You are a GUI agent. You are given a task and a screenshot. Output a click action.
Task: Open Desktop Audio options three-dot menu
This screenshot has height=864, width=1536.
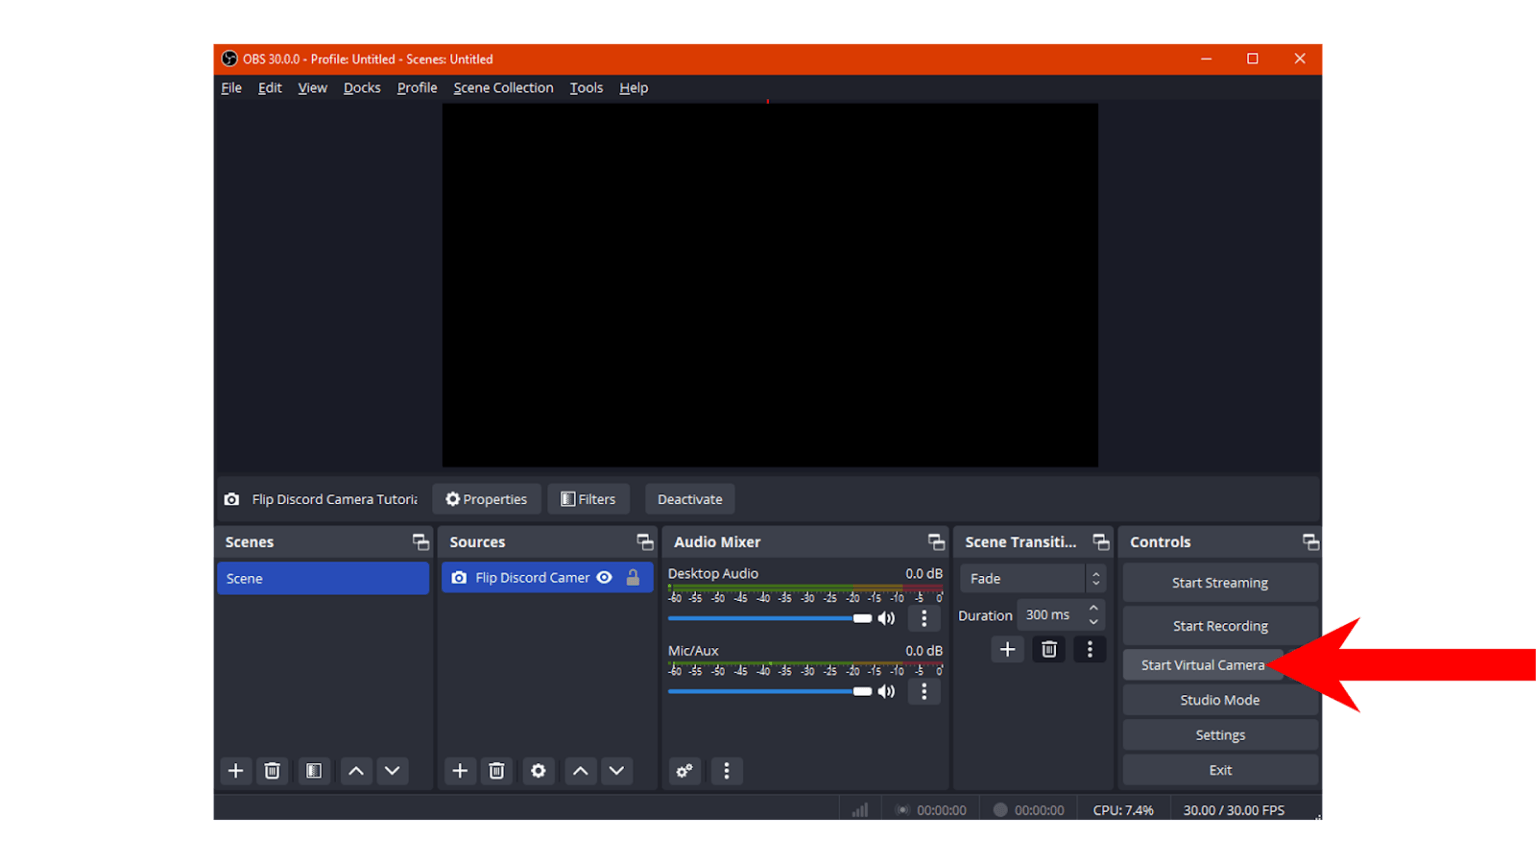(x=924, y=618)
